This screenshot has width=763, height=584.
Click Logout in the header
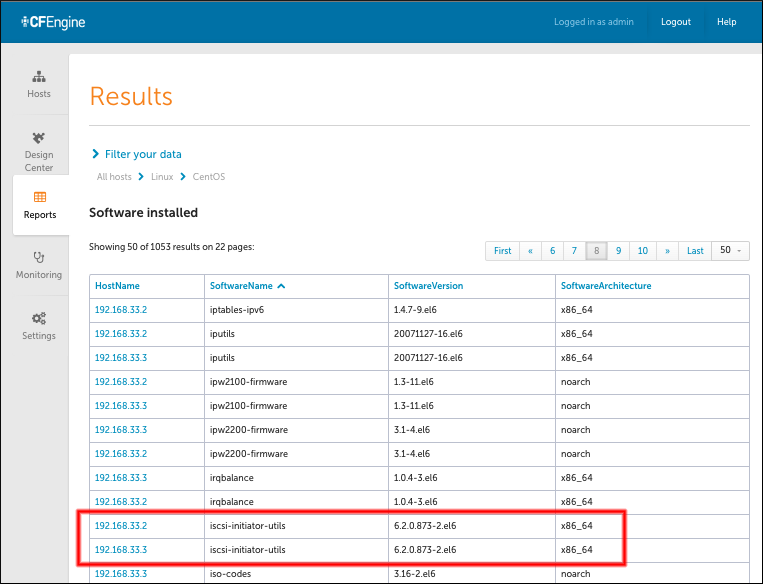click(x=676, y=22)
